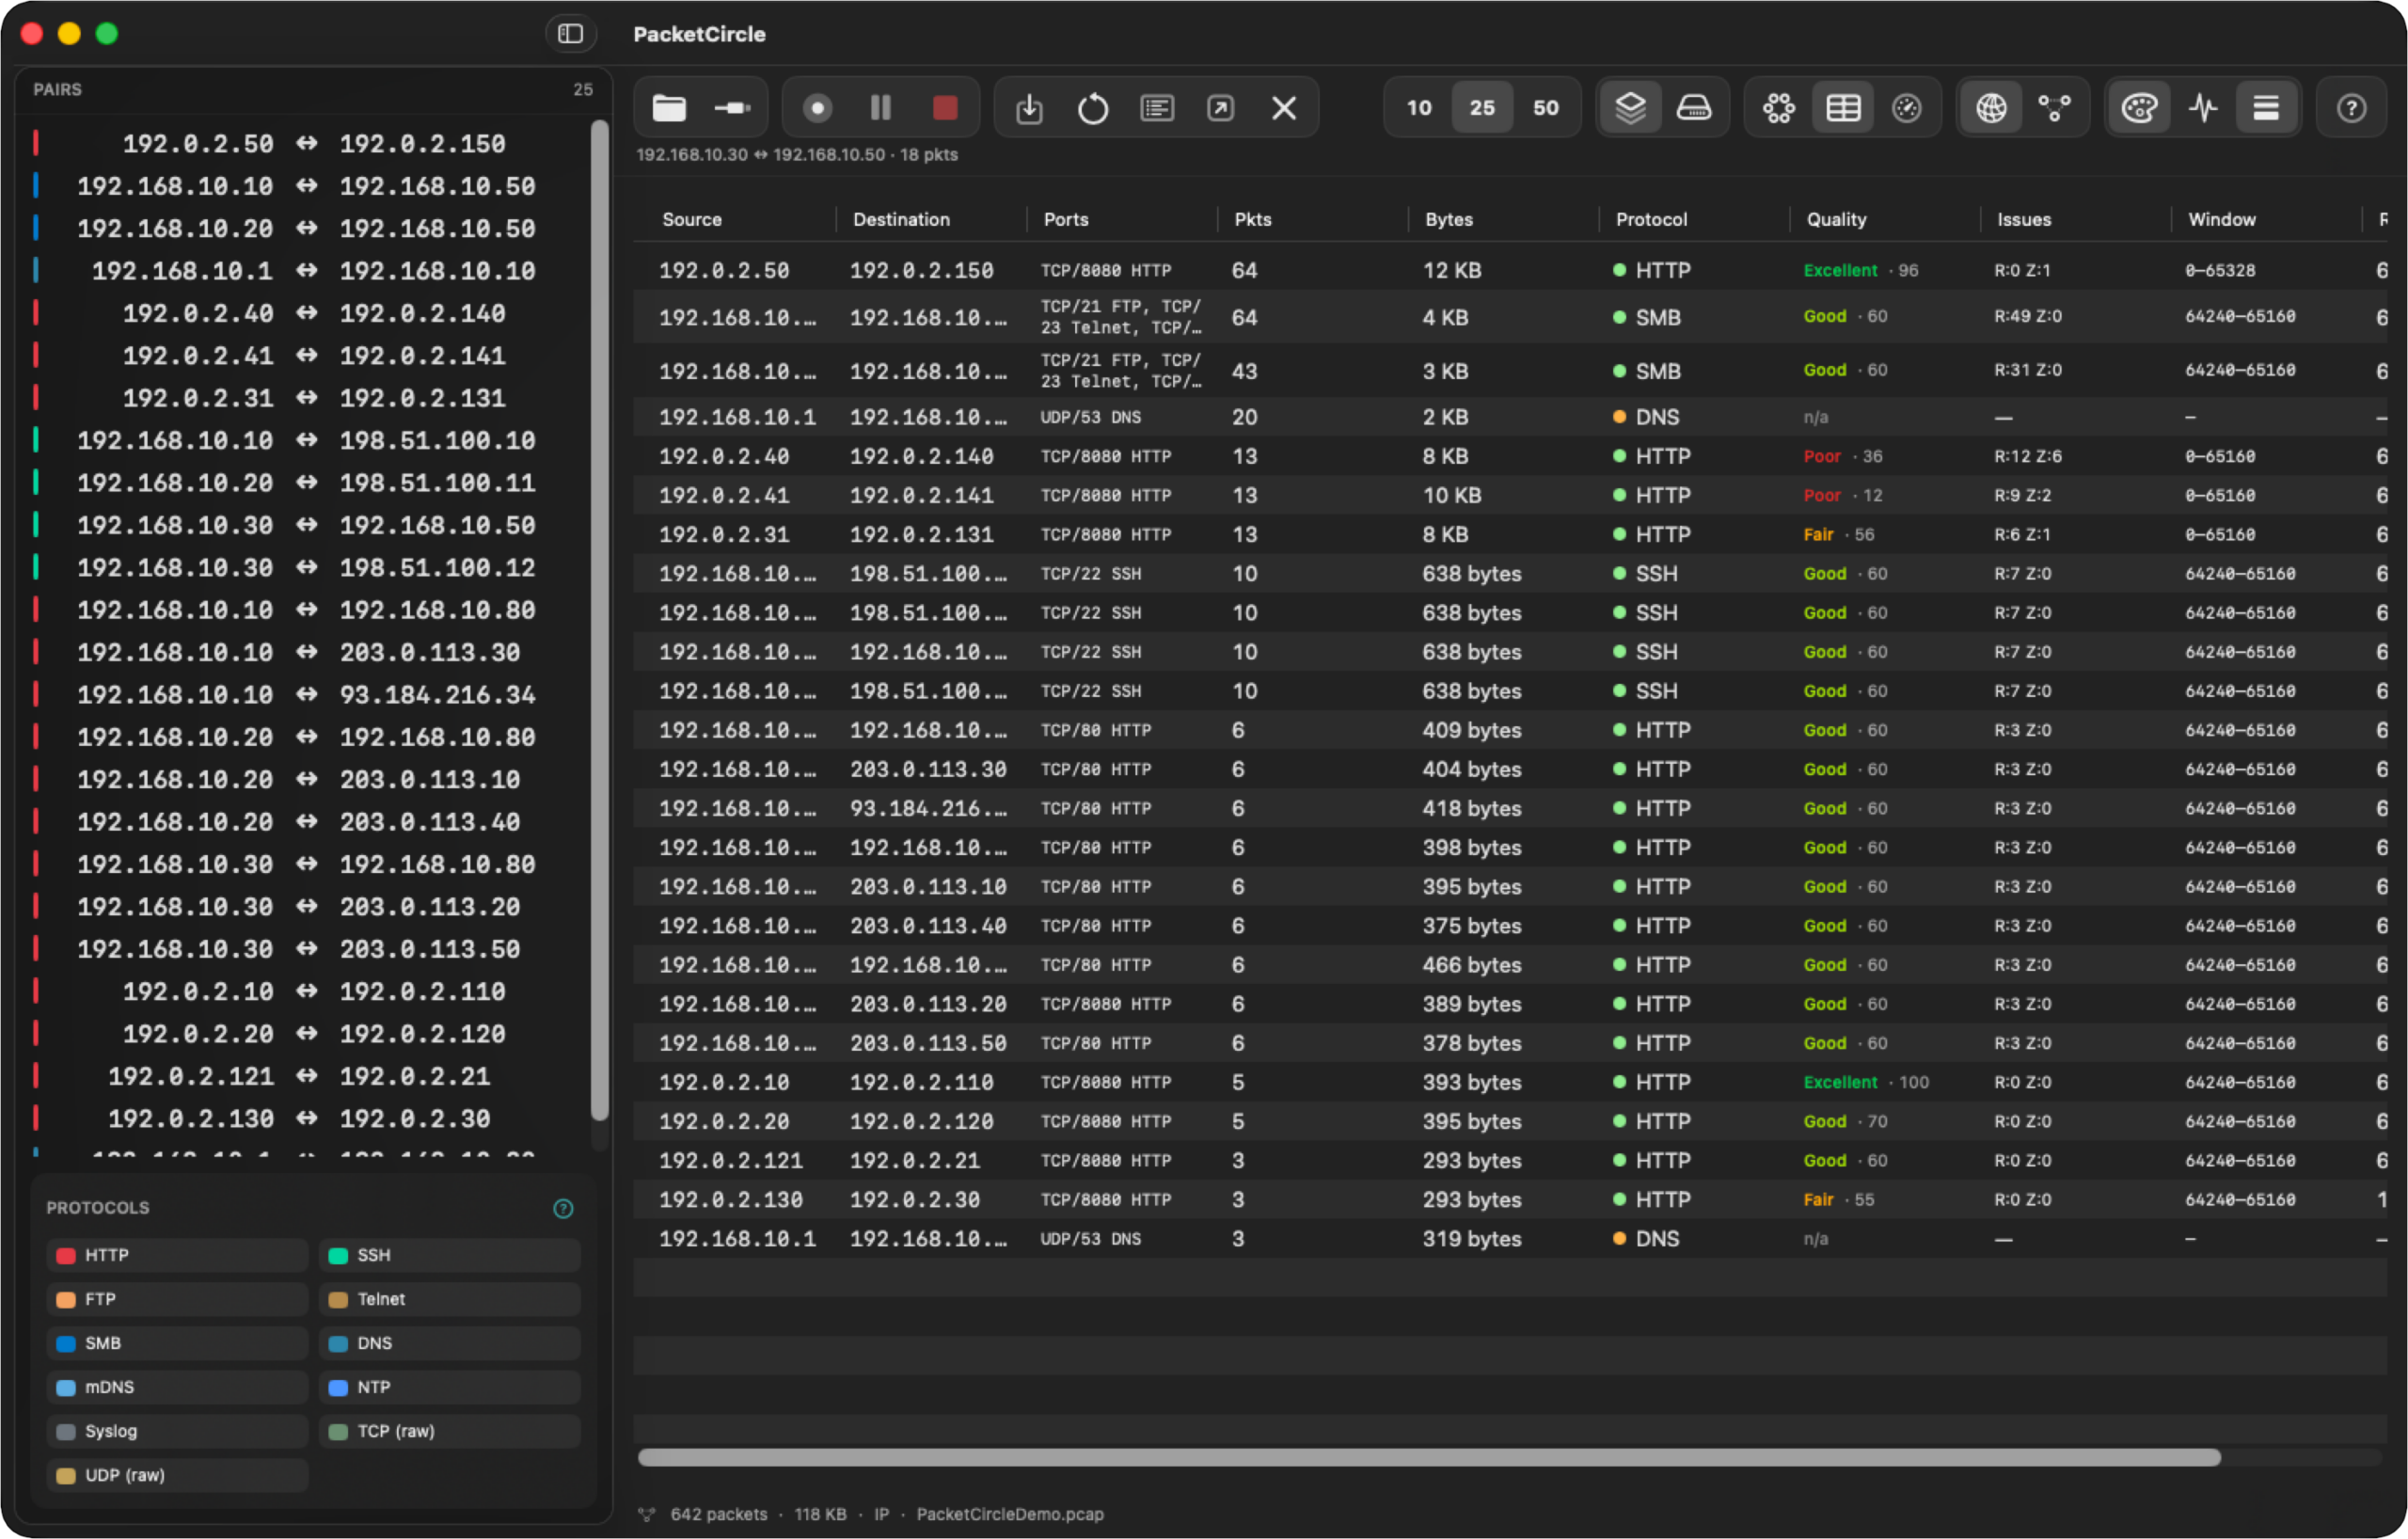Image resolution: width=2408 pixels, height=1539 pixels.
Task: Pause the packet capture
Action: pos(881,108)
